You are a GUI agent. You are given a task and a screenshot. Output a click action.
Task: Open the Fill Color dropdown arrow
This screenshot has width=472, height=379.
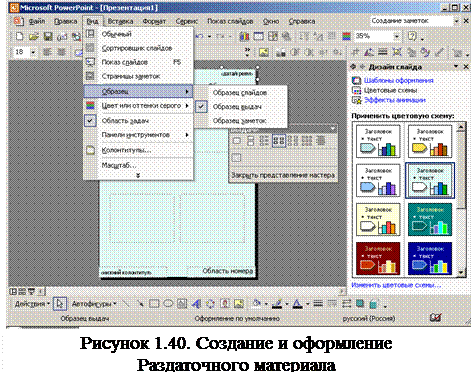266,304
